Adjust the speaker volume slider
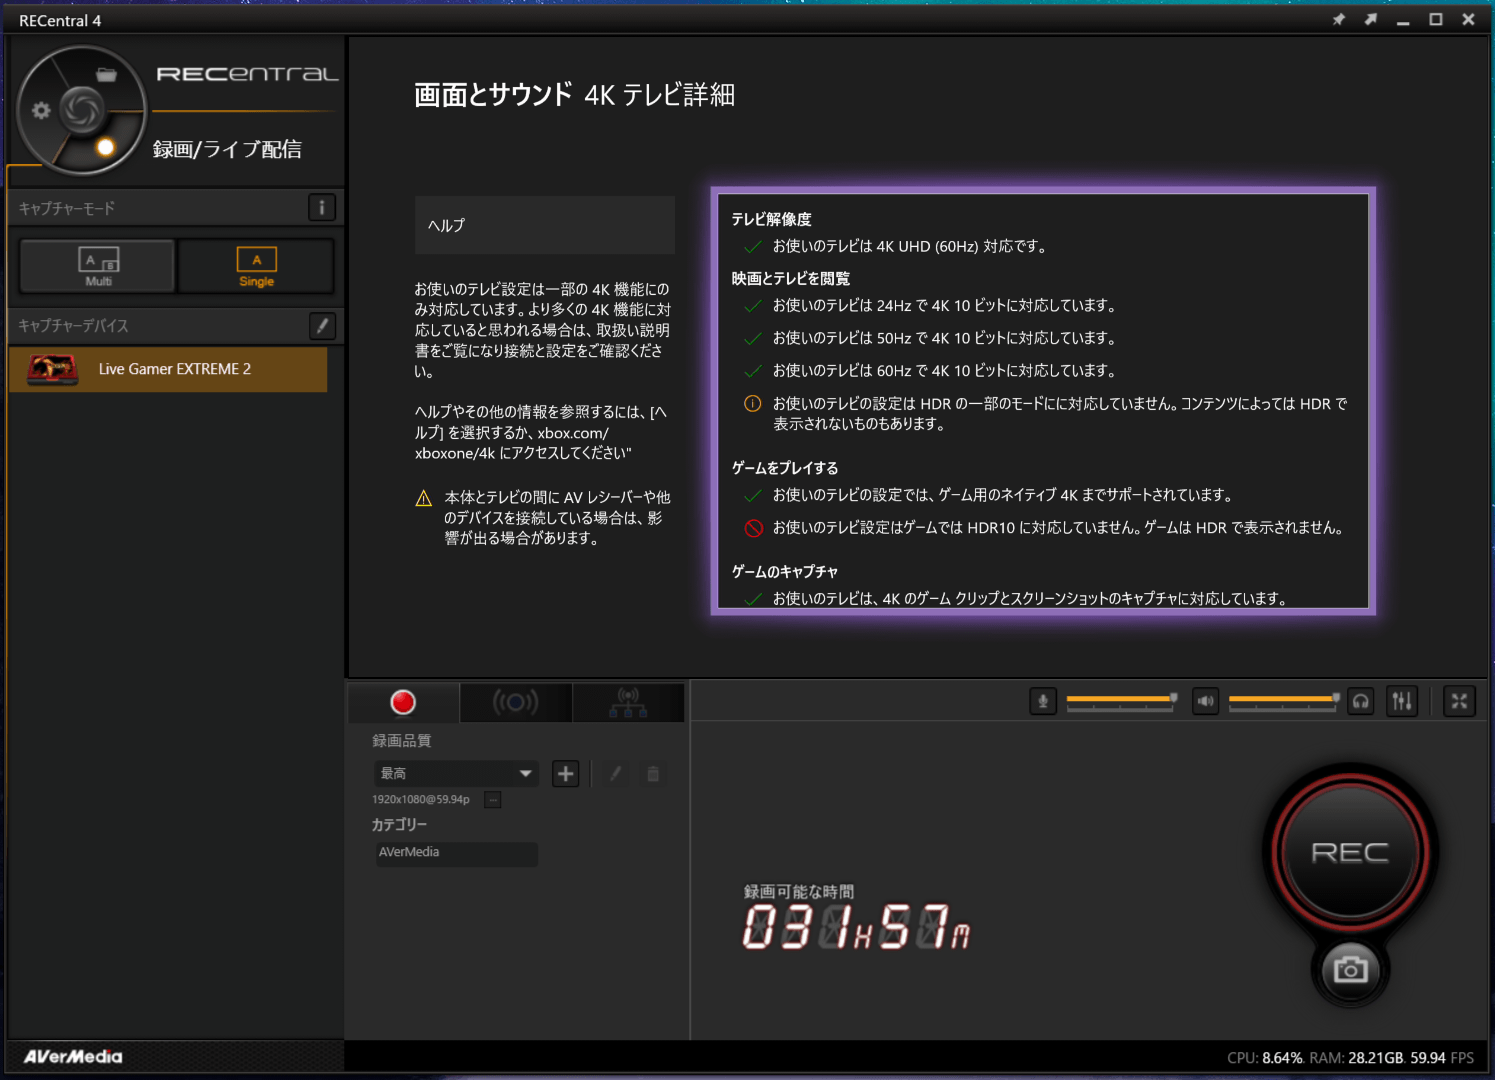 (x=1284, y=700)
